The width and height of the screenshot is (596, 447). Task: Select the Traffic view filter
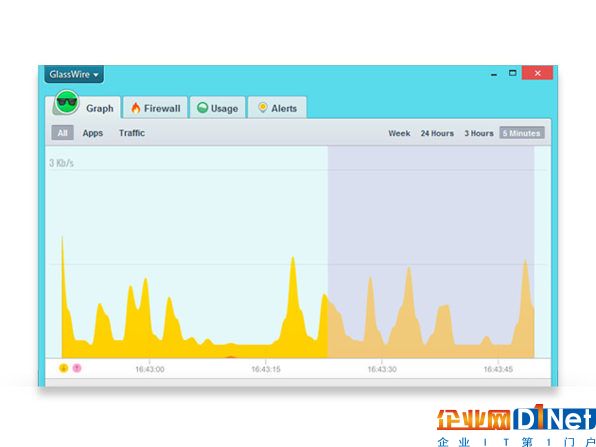(x=132, y=133)
